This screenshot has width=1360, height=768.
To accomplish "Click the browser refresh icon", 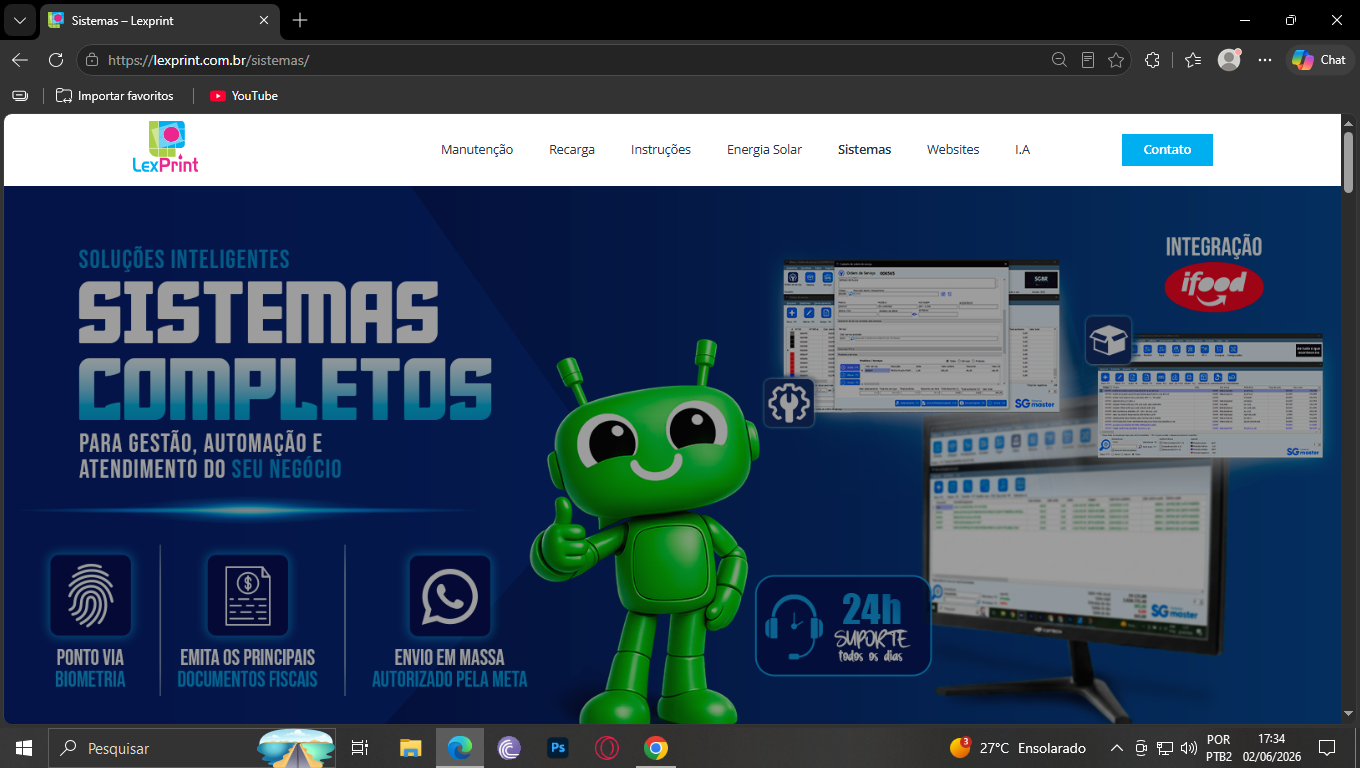I will coord(56,60).
